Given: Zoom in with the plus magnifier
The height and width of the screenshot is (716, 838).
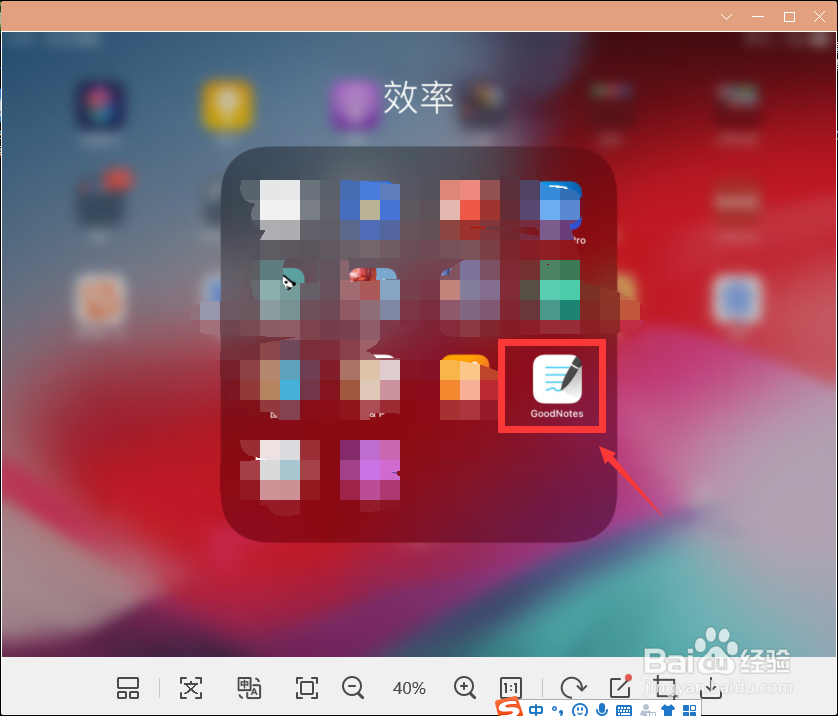Looking at the screenshot, I should click(x=464, y=687).
